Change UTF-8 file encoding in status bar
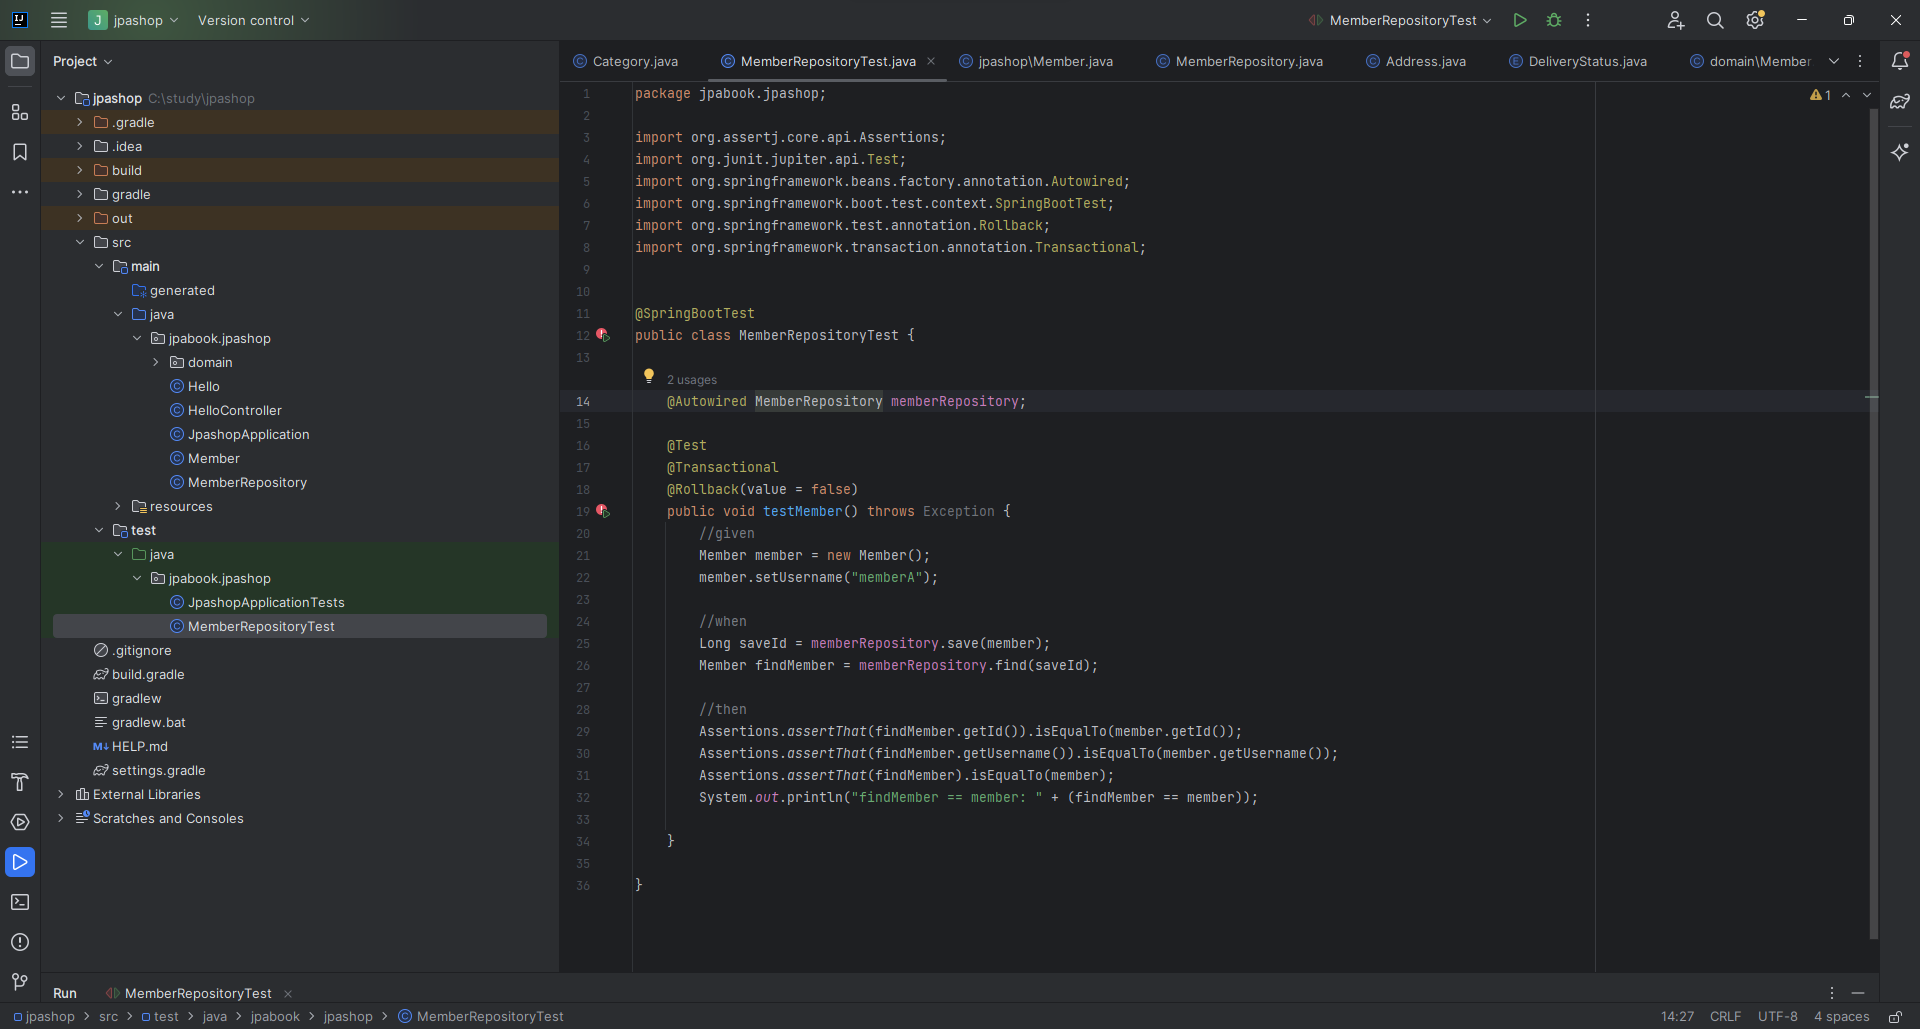 [x=1778, y=1016]
